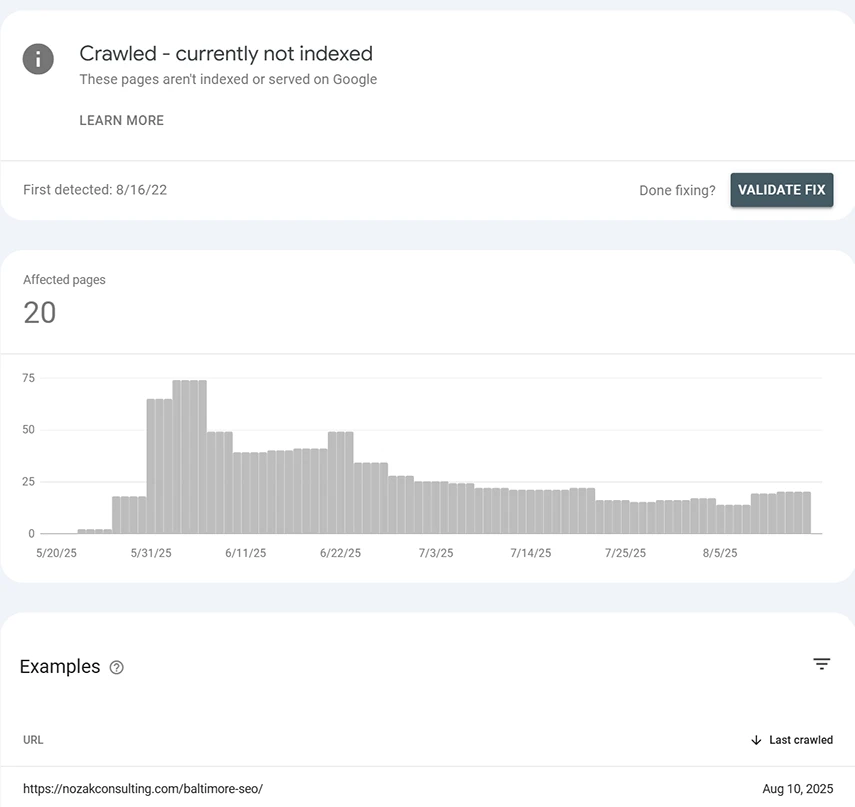
Task: Open the nozakconsulting.com/baltimore-seo/ URL row
Action: click(x=141, y=788)
